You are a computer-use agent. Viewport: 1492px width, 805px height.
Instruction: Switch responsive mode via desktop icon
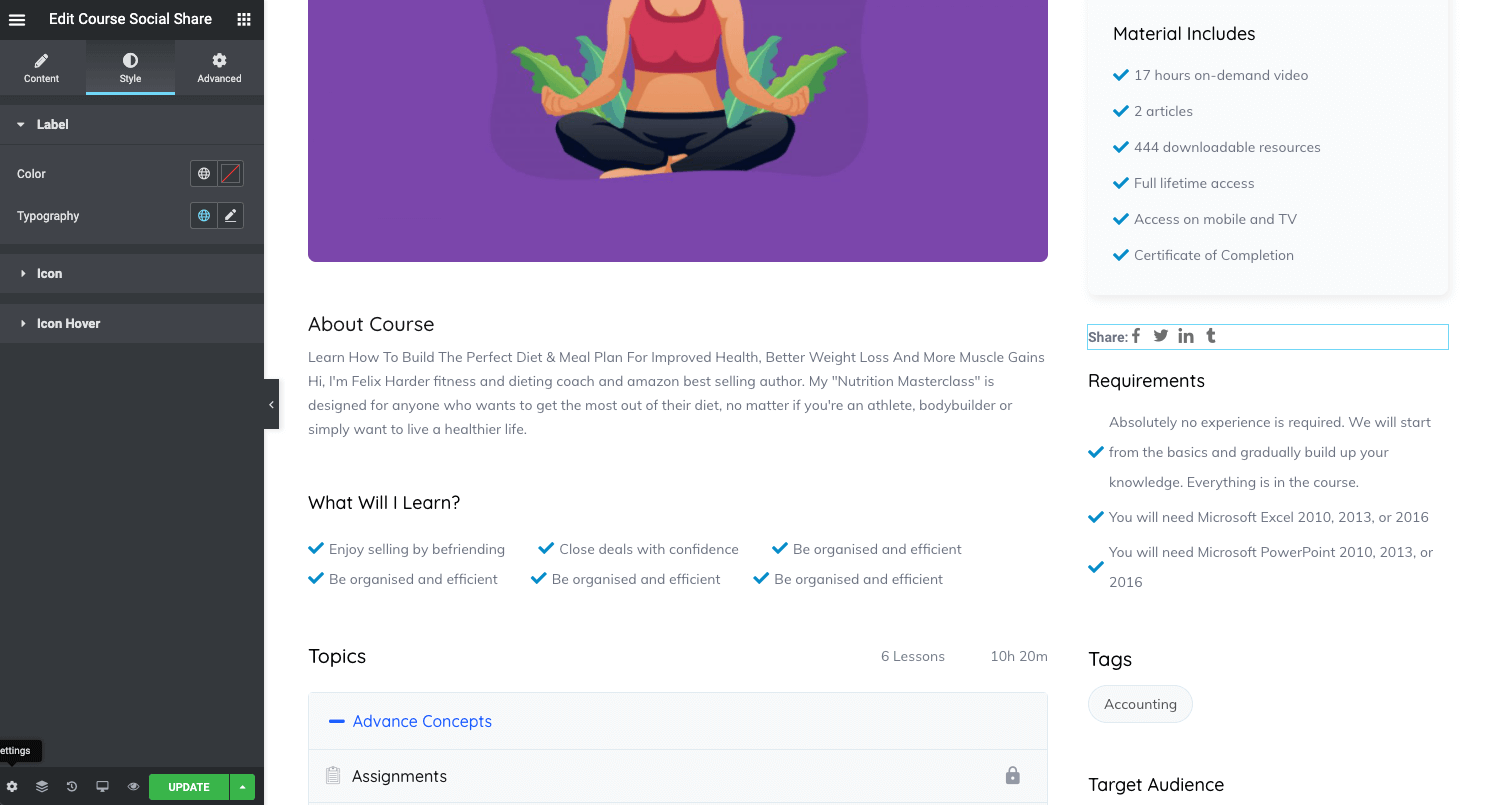pos(102,787)
